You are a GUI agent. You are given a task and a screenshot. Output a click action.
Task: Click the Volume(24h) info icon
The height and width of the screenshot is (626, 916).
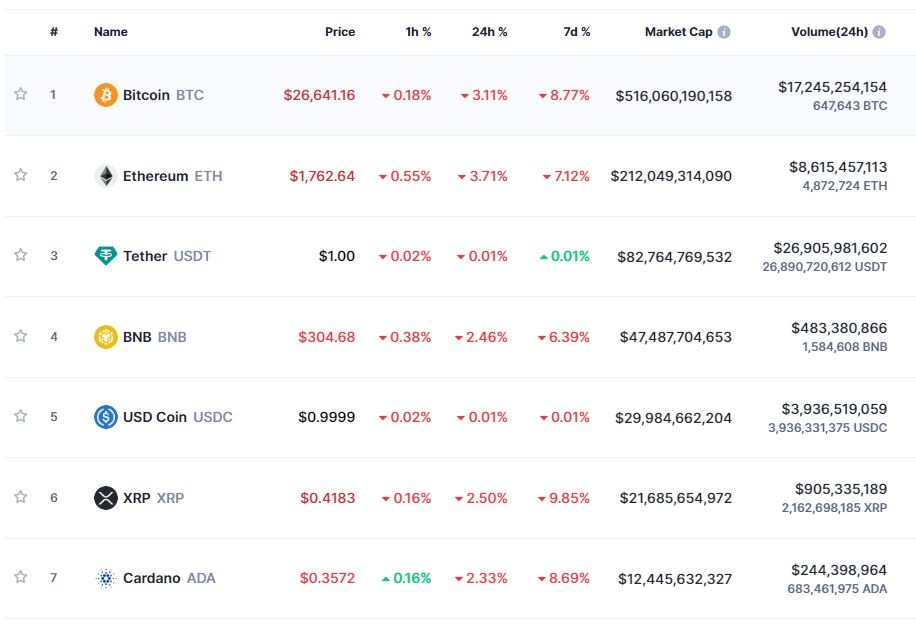point(879,32)
